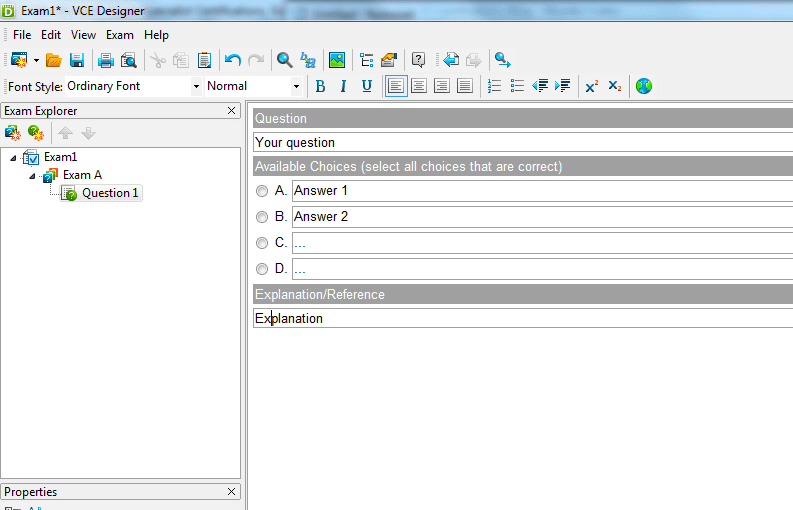Collapse the Exam A tree node
Viewport: 793px width, 510px height.
pos(32,176)
